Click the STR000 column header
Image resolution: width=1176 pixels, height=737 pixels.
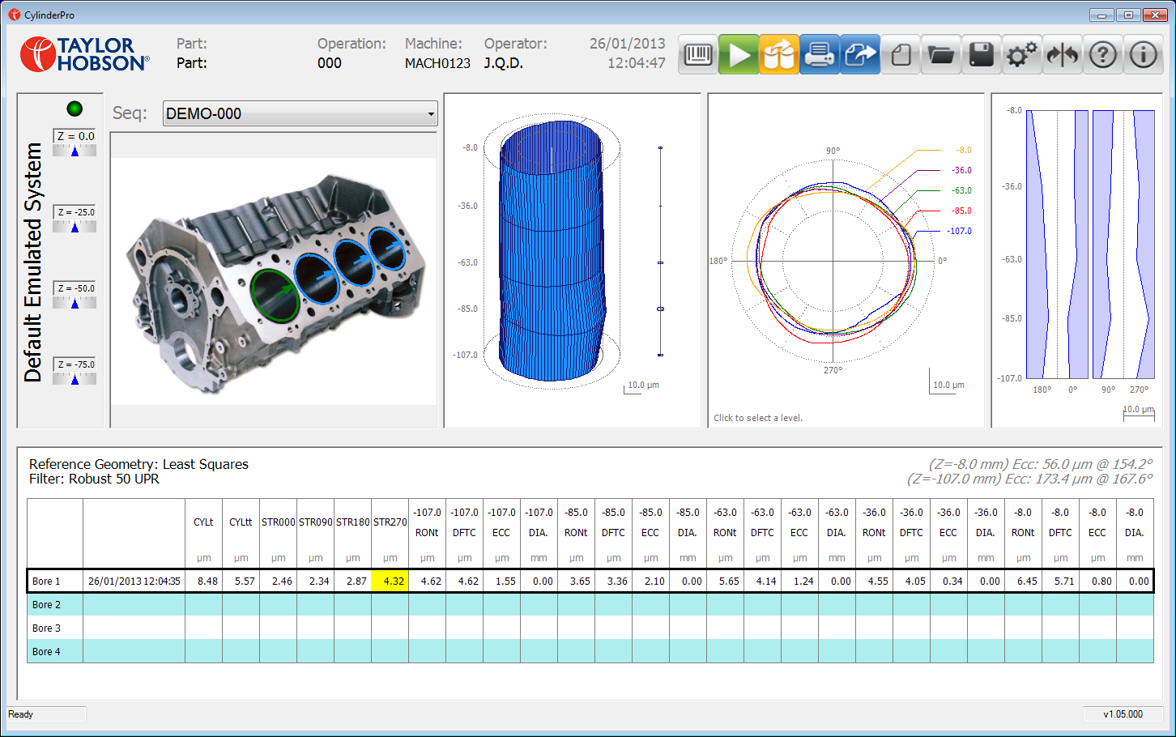pos(278,534)
